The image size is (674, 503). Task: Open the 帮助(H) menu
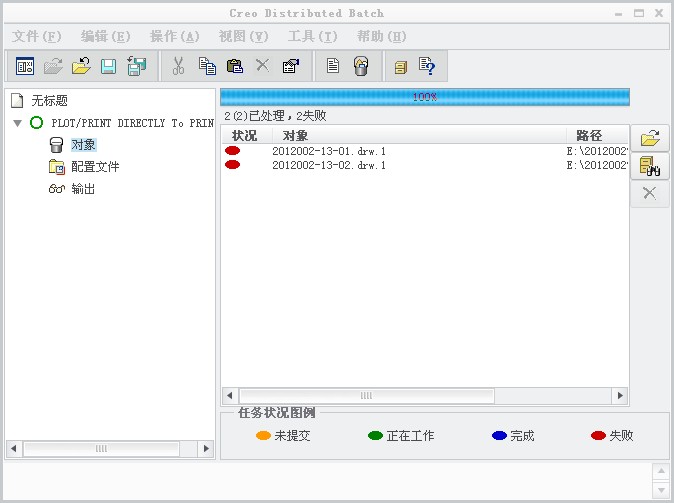pos(382,37)
